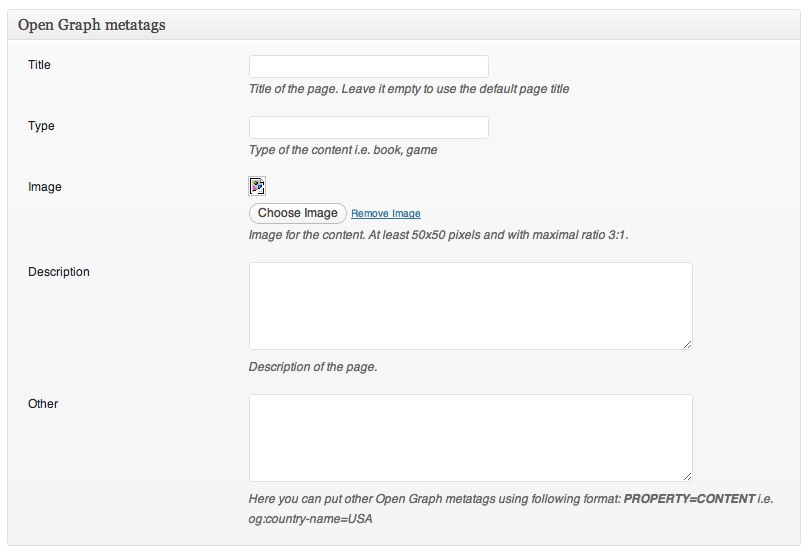Grab the Other text area resize handle
Image resolution: width=810 pixels, height=554 pixels.
point(687,476)
